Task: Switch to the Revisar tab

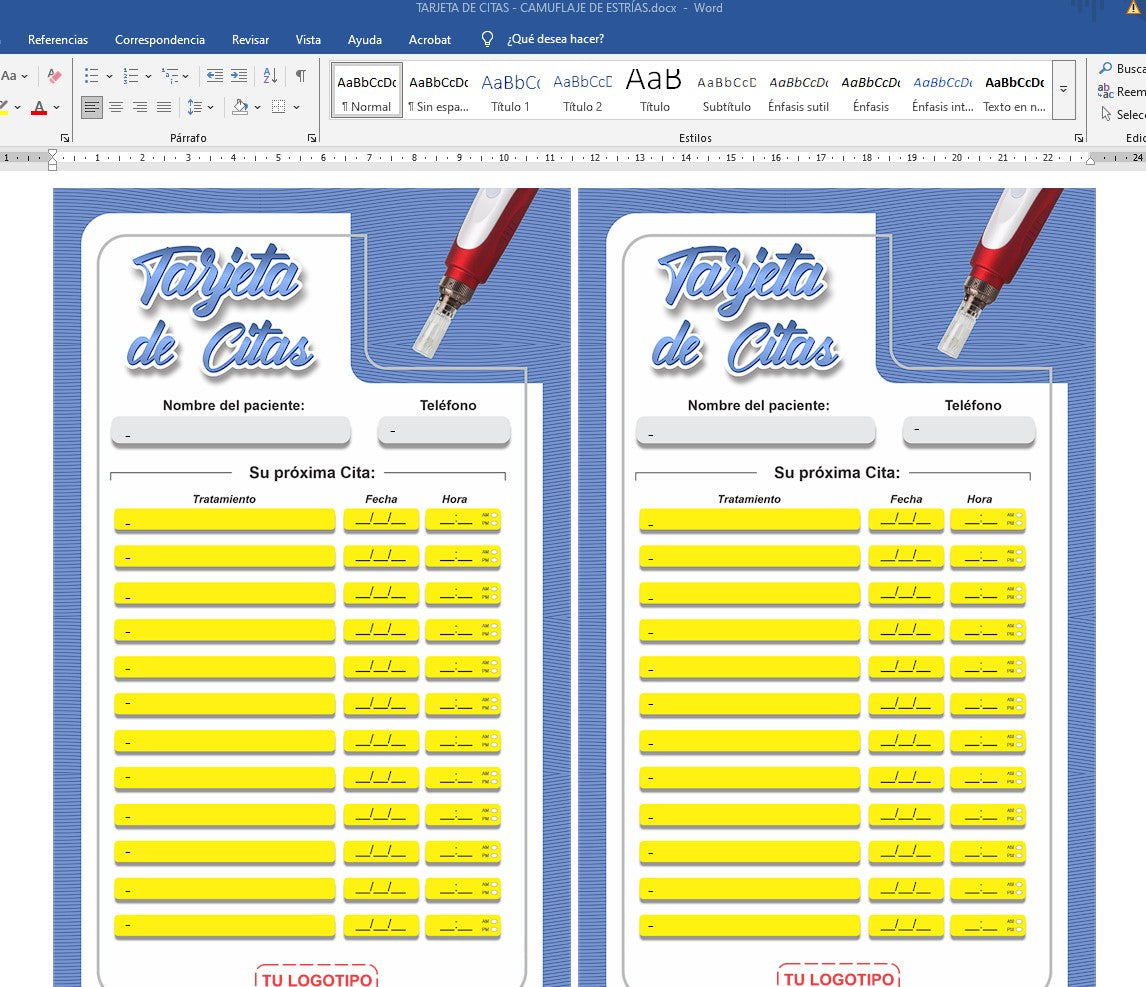Action: pyautogui.click(x=250, y=40)
